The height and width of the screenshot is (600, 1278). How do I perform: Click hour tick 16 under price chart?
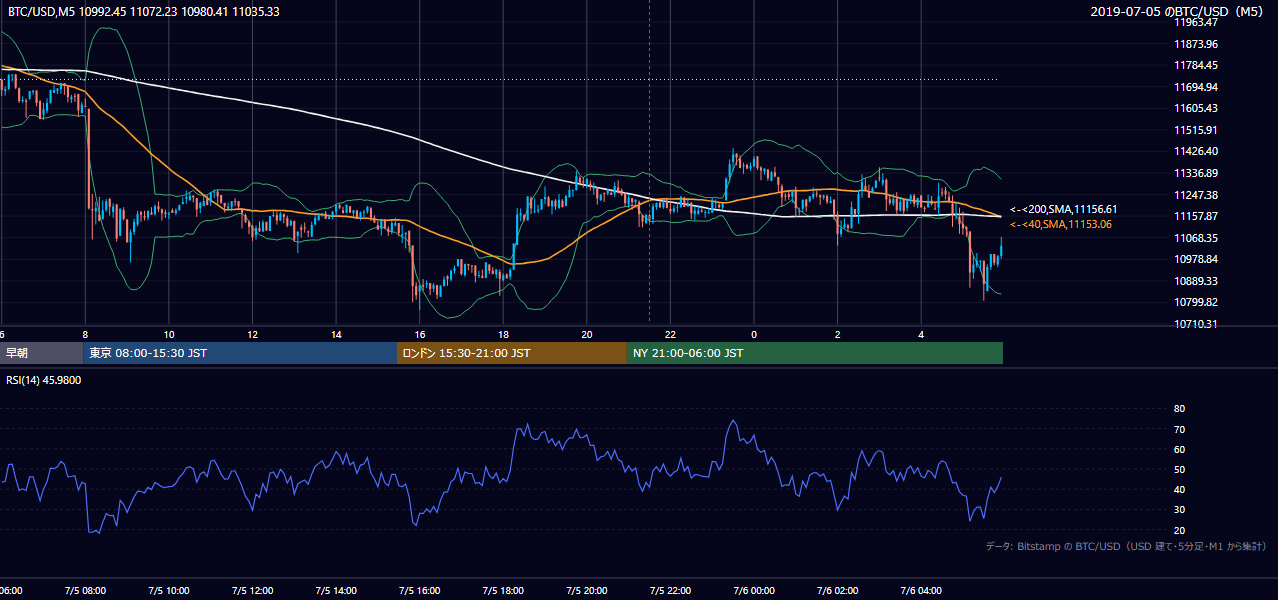[x=420, y=335]
